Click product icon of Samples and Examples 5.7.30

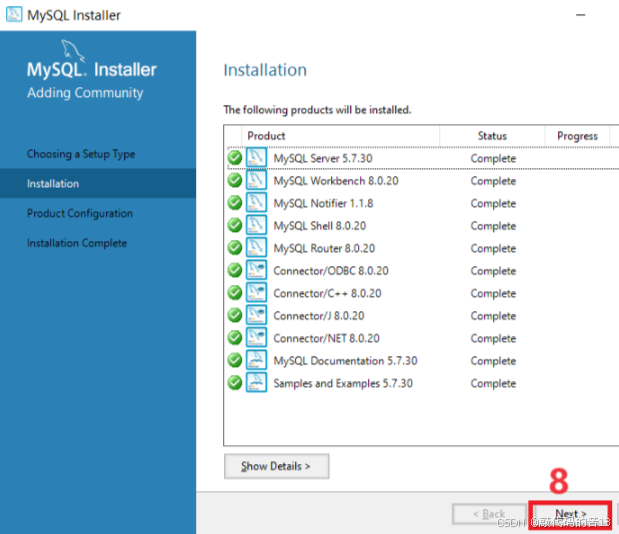pos(256,382)
